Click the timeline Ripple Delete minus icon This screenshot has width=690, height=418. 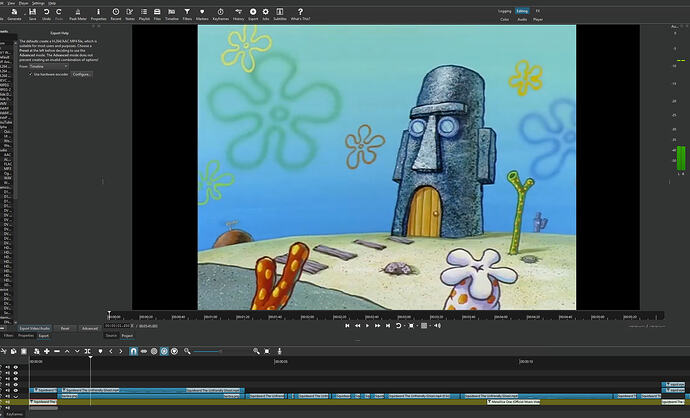(57, 351)
